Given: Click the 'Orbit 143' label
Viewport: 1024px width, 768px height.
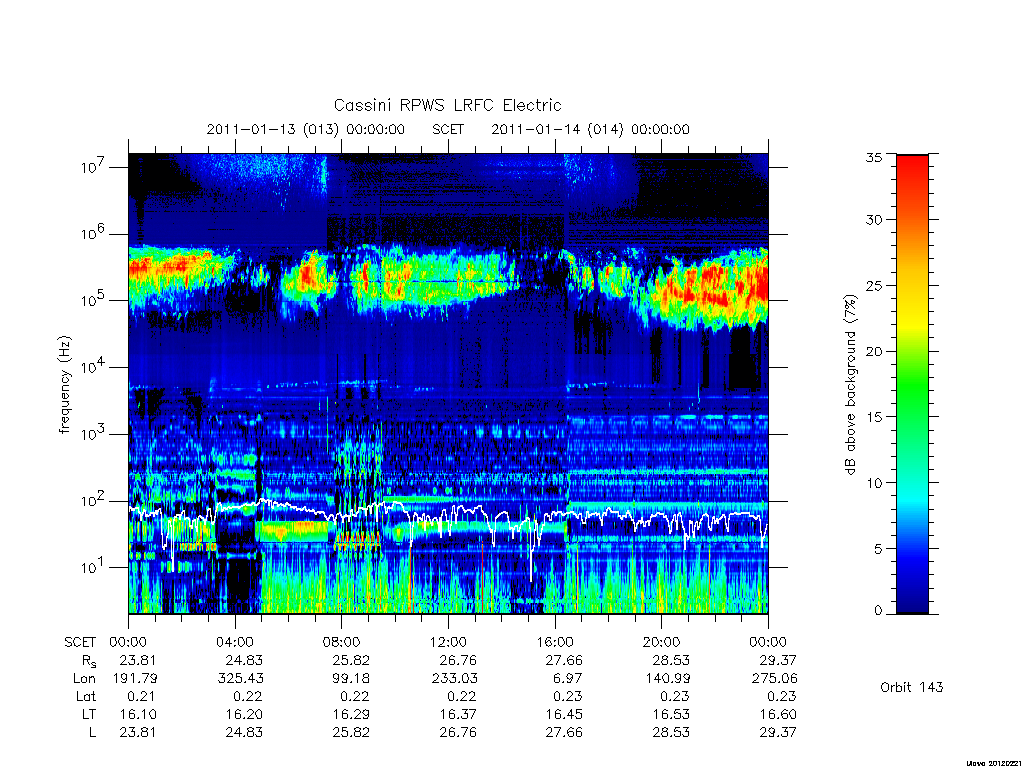Looking at the screenshot, I should pyautogui.click(x=911, y=687).
